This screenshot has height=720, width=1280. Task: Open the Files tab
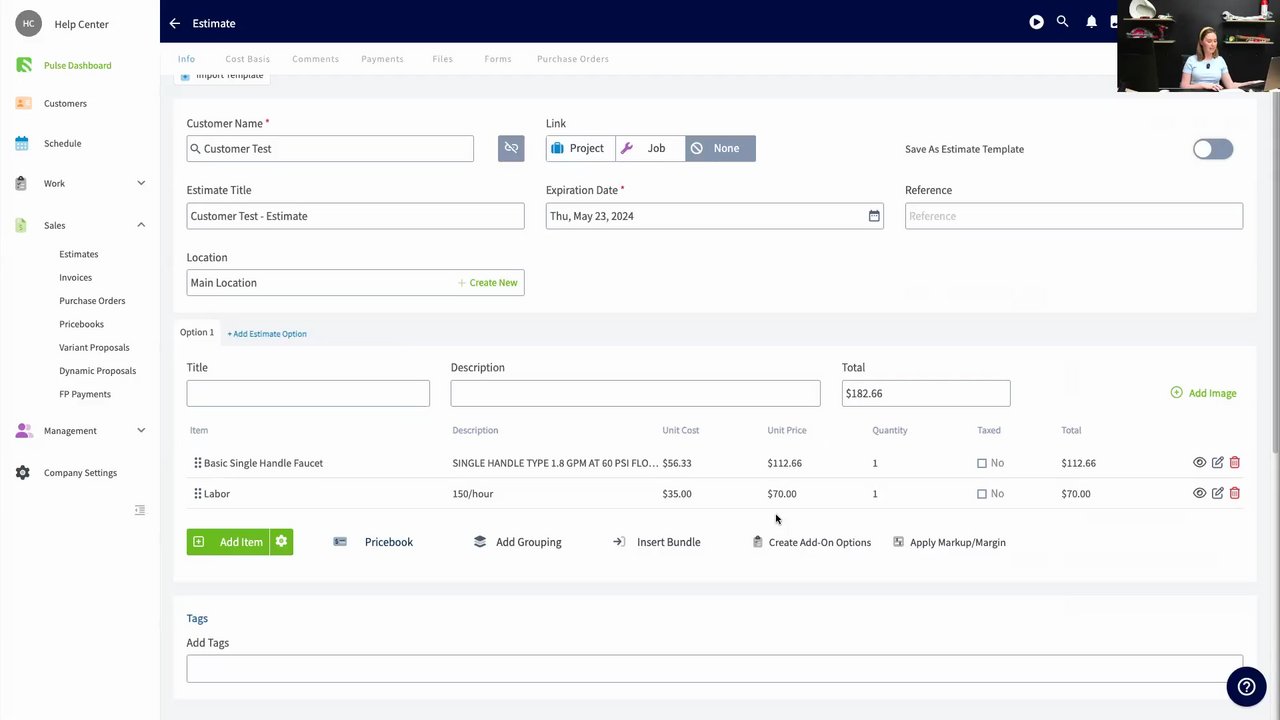(443, 59)
